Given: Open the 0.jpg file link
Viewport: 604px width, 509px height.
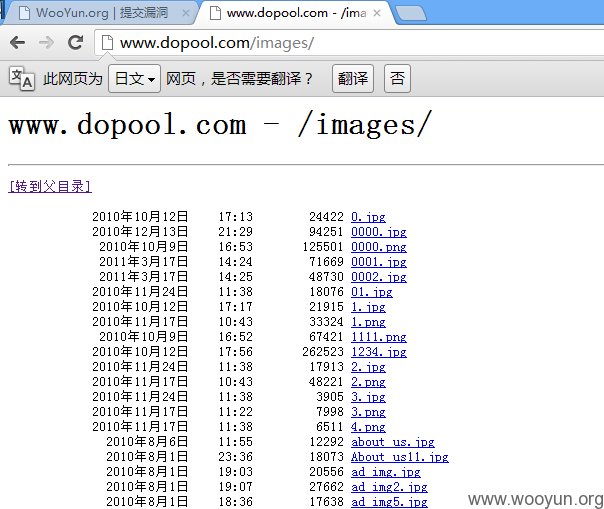Looking at the screenshot, I should pyautogui.click(x=368, y=217).
